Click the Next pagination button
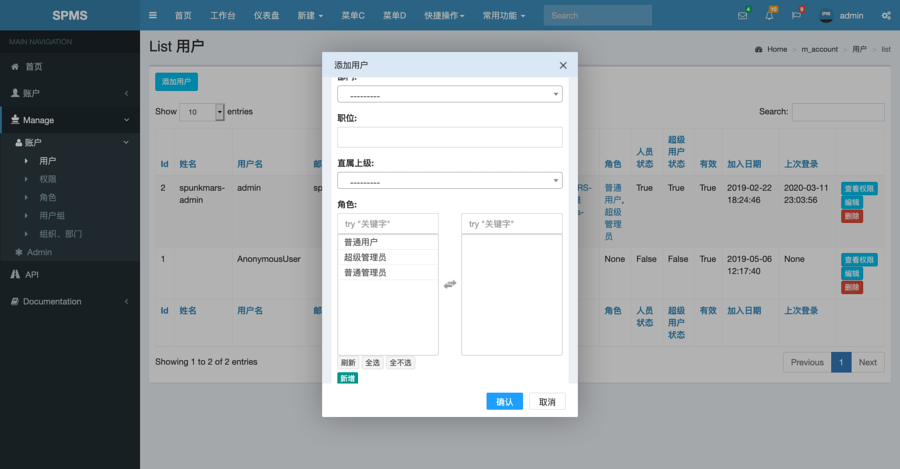The image size is (900, 469). pos(867,362)
